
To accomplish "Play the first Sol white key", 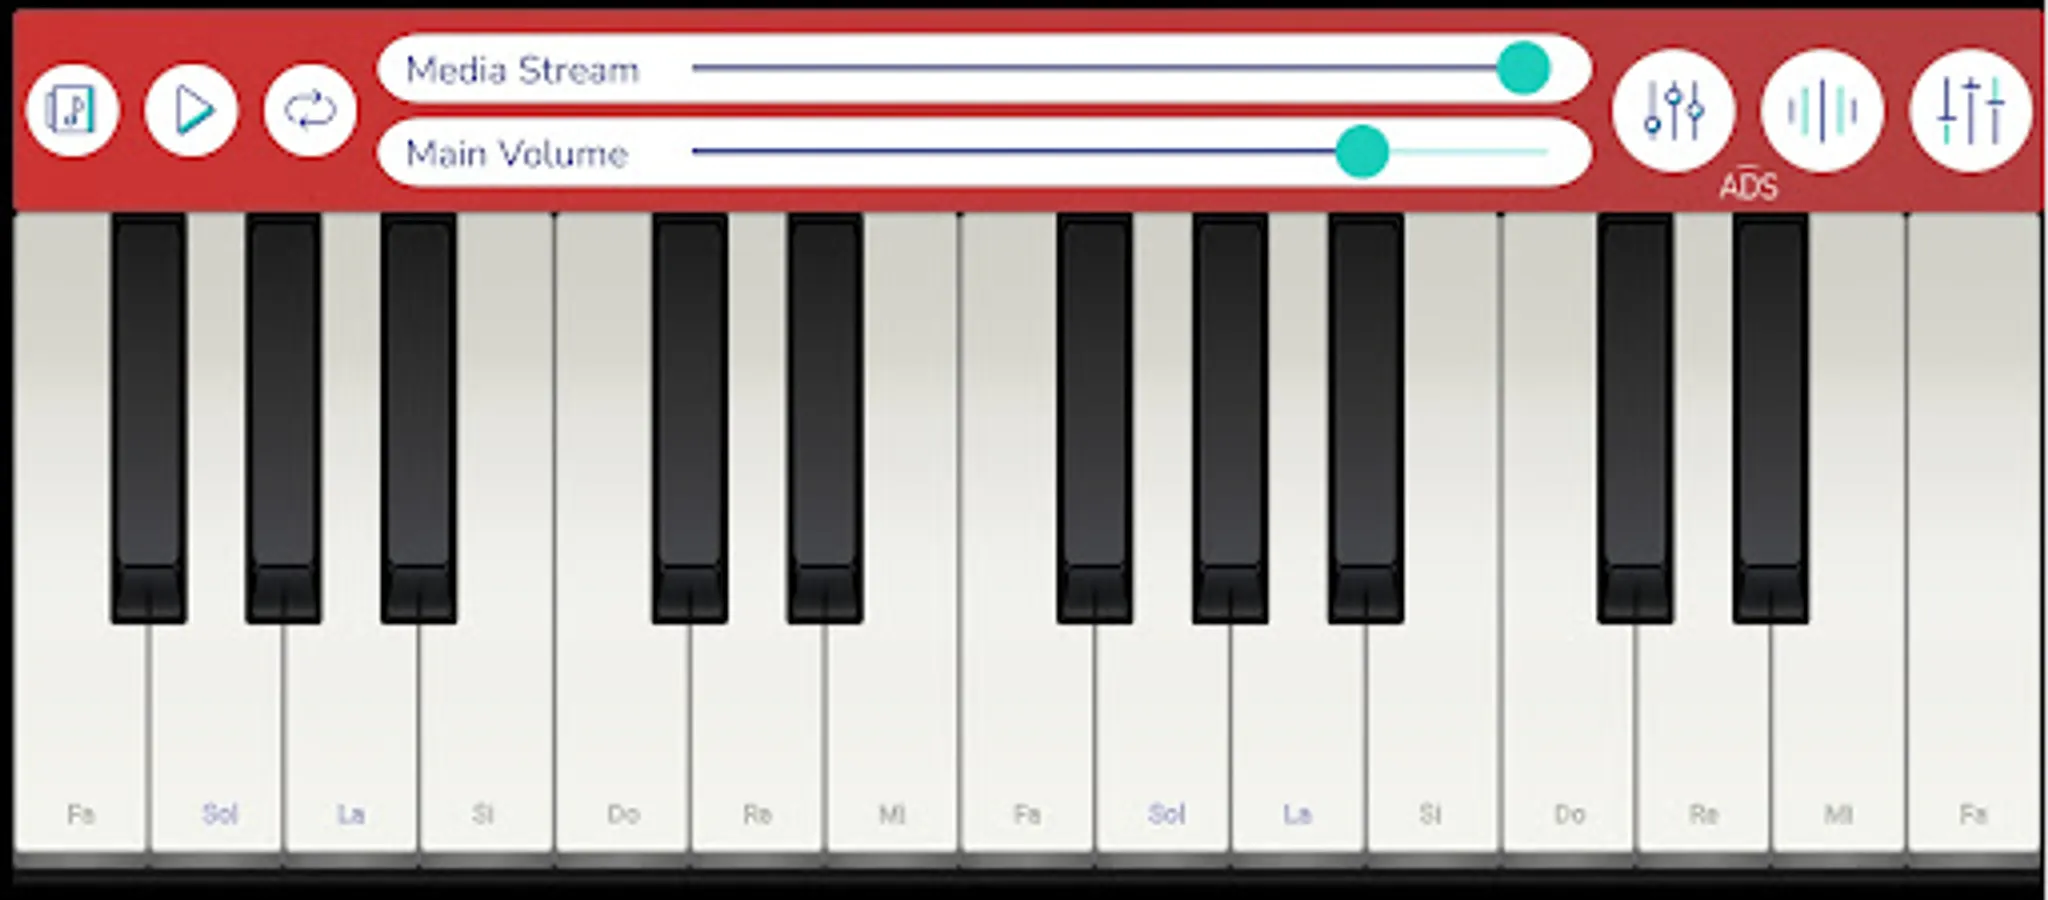I will (217, 740).
